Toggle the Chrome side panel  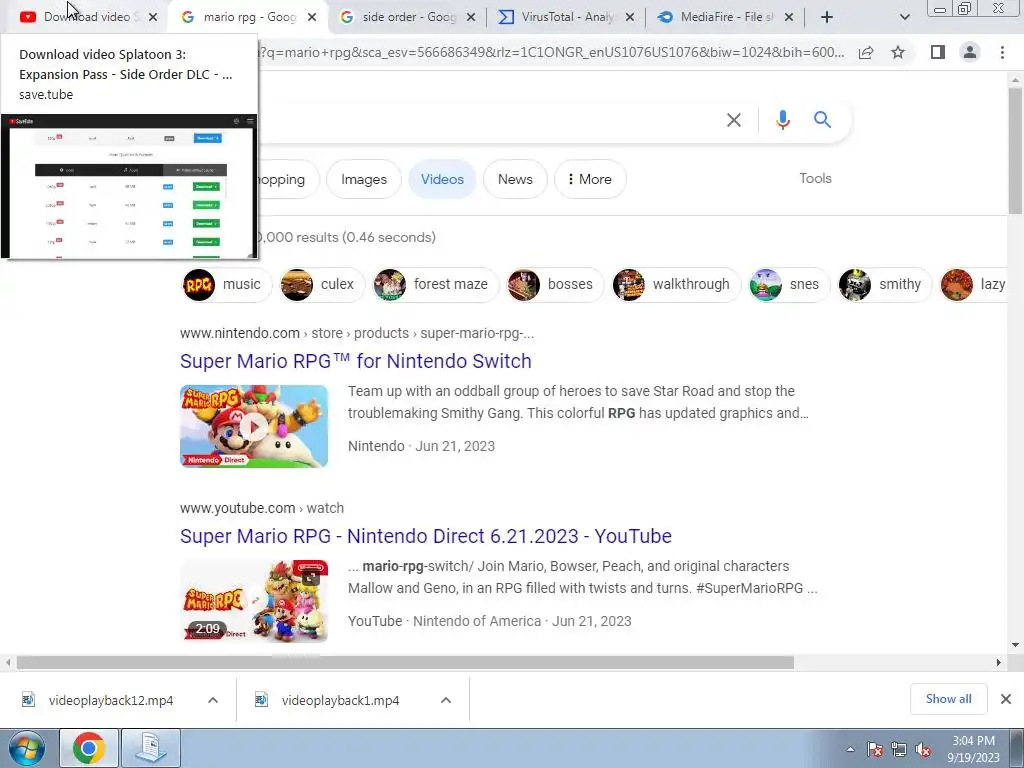938,52
